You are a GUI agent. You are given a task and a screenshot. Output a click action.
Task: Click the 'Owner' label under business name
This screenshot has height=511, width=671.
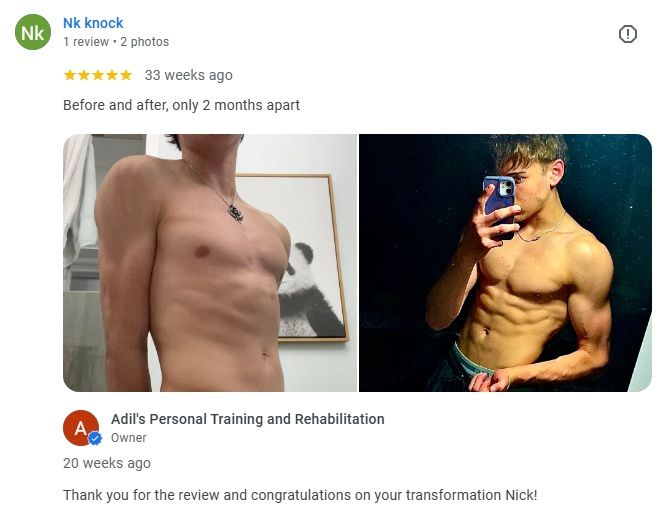pyautogui.click(x=128, y=438)
